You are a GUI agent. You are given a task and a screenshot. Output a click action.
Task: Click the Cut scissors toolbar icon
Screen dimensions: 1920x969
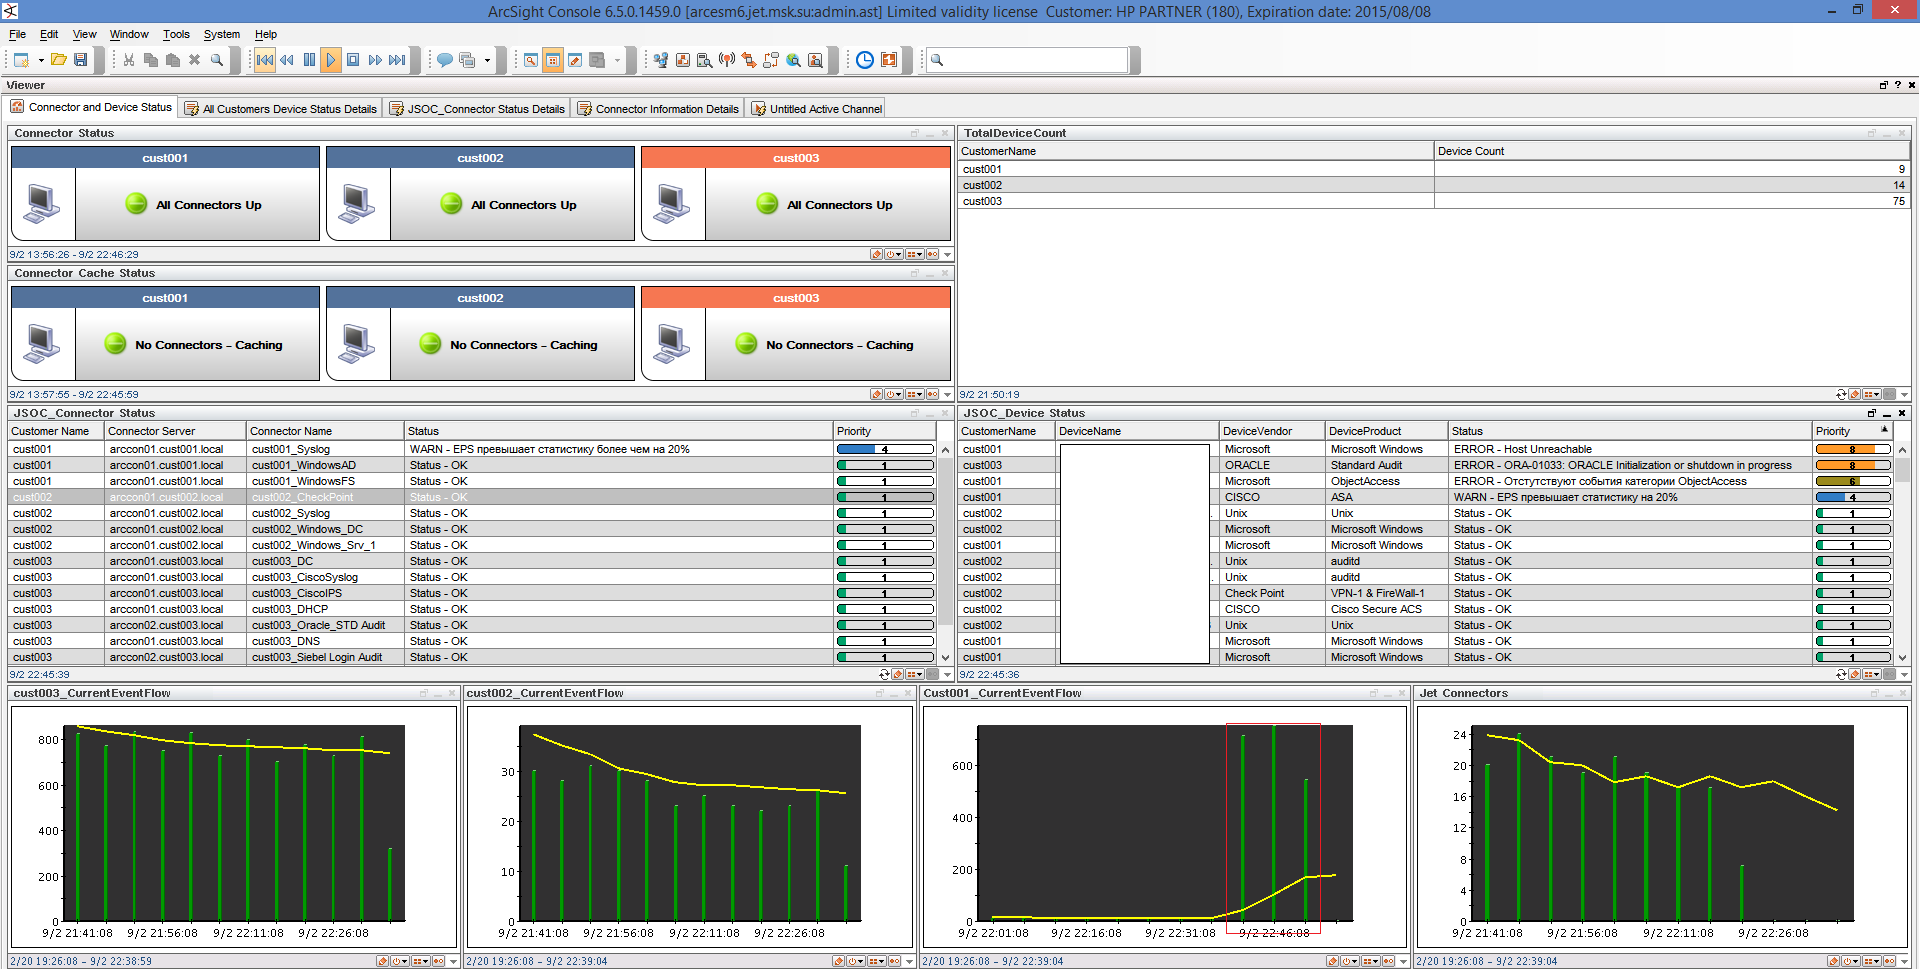pyautogui.click(x=129, y=60)
